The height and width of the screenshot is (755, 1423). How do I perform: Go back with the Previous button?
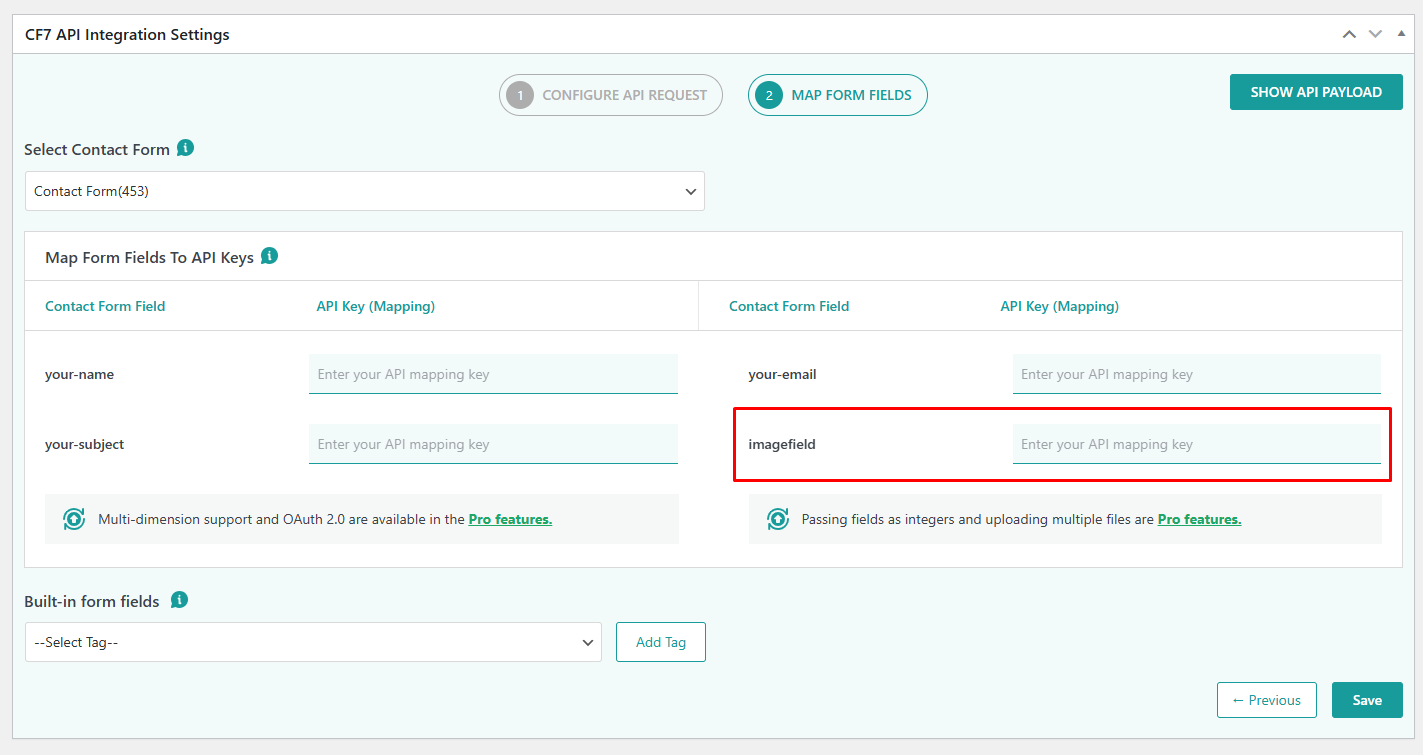click(1266, 700)
